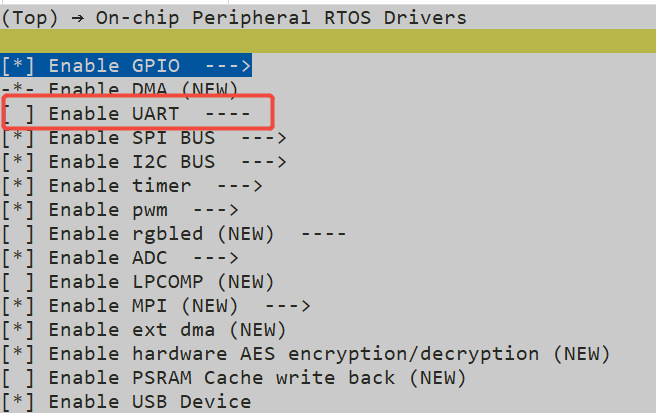Screen dimensions: 656x413
Task: Expand the Enable pwm submenu arrow
Action: coord(214,210)
